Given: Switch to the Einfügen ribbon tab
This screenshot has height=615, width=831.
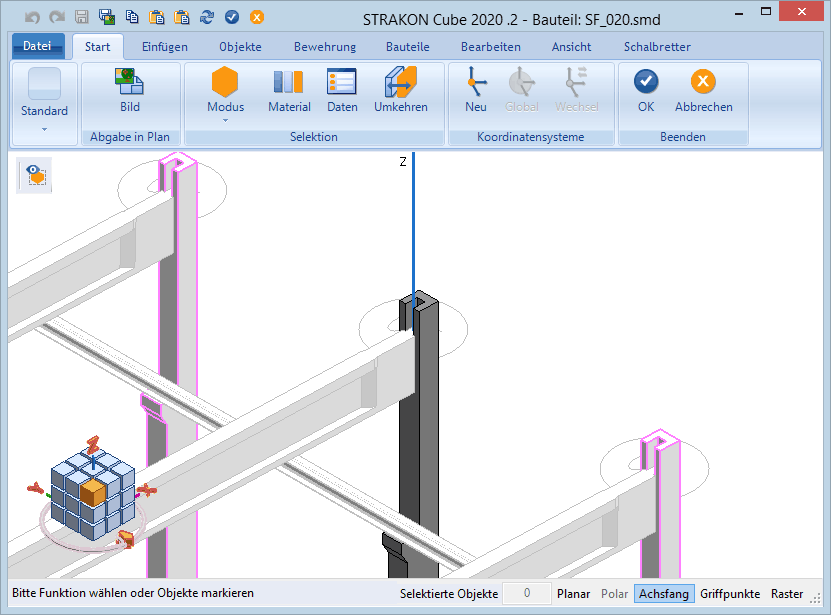Looking at the screenshot, I should click(165, 47).
